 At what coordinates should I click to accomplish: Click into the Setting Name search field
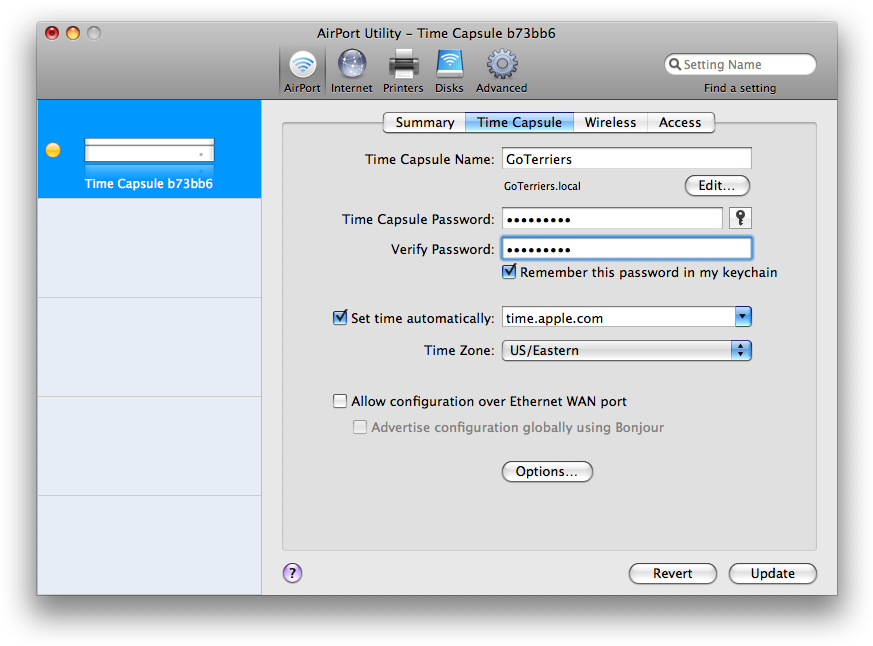[x=740, y=64]
